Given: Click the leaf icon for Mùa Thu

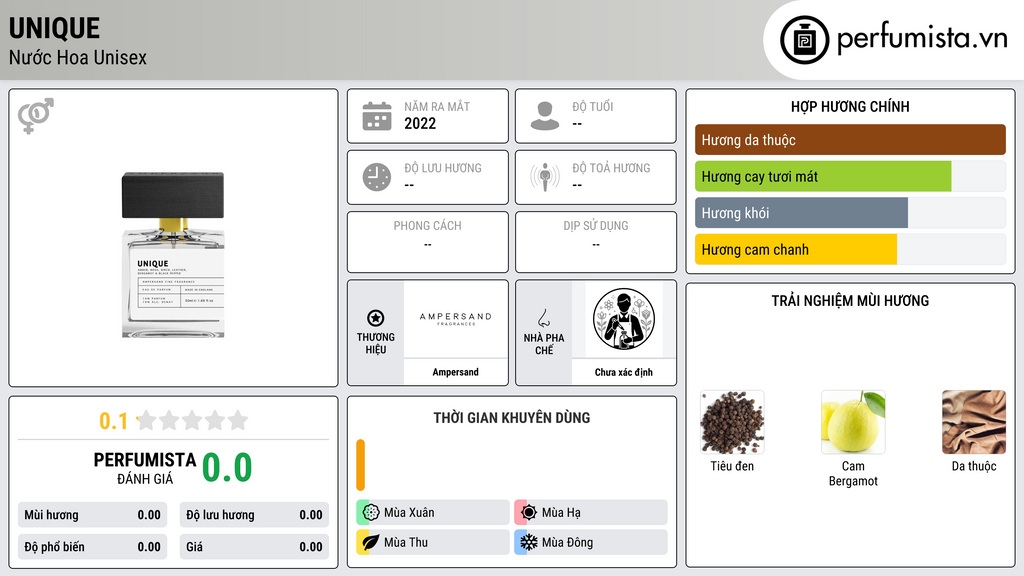Looking at the screenshot, I should tap(370, 542).
